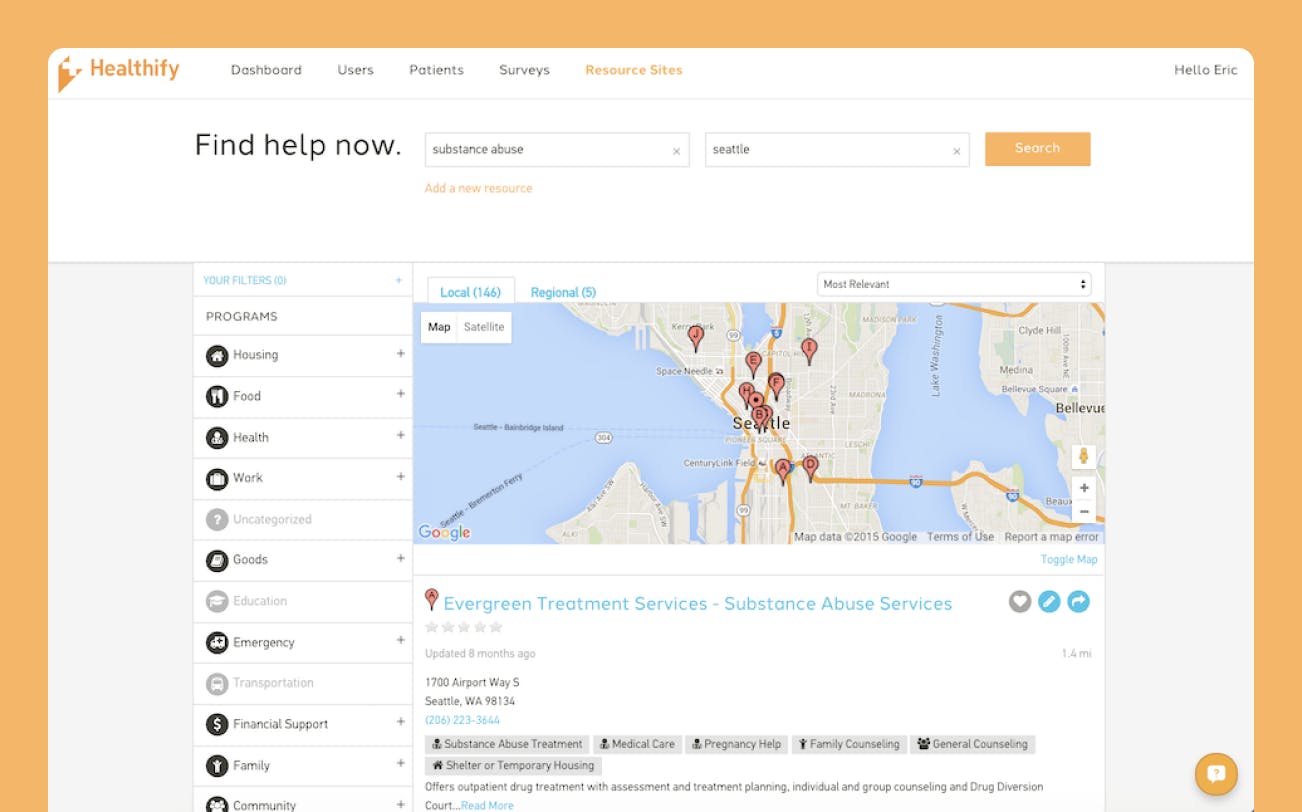1302x812 pixels.
Task: Click the Financial Support dollar icon
Action: [x=217, y=724]
